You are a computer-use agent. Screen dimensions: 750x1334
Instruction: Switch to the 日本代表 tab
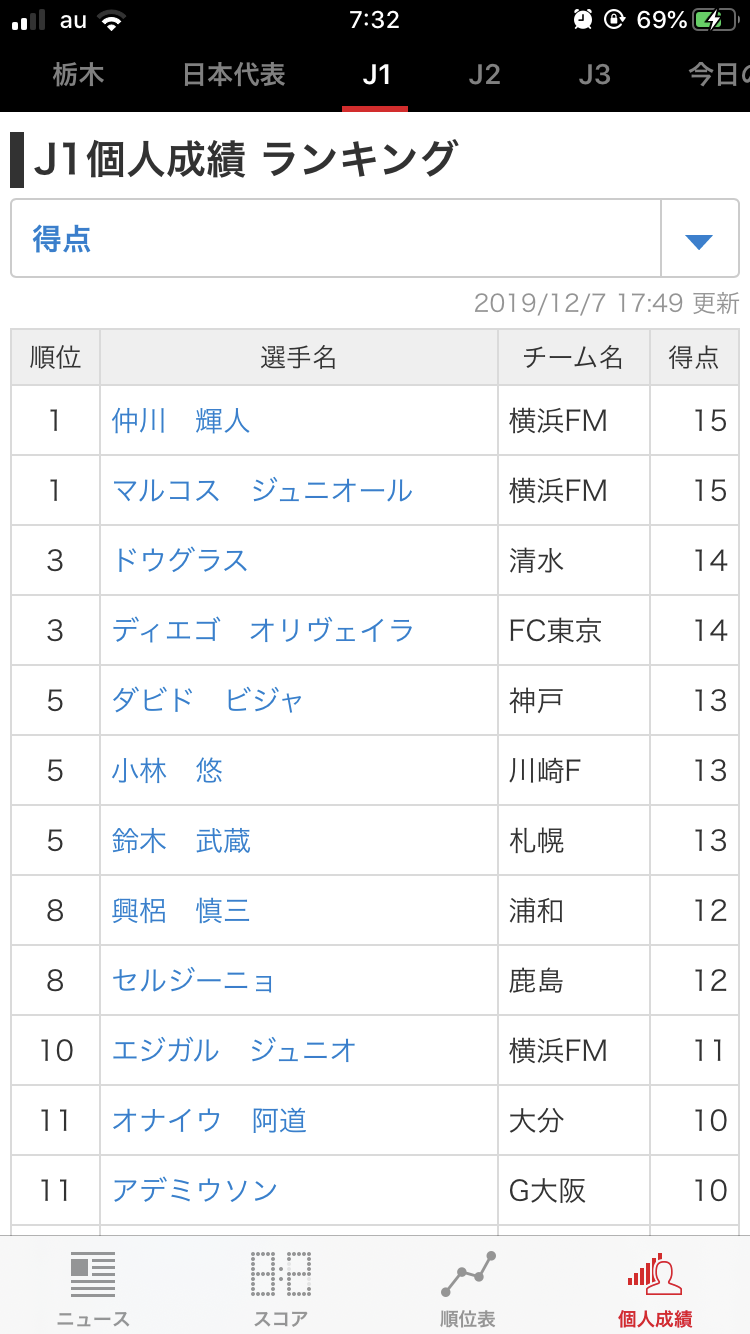point(234,75)
